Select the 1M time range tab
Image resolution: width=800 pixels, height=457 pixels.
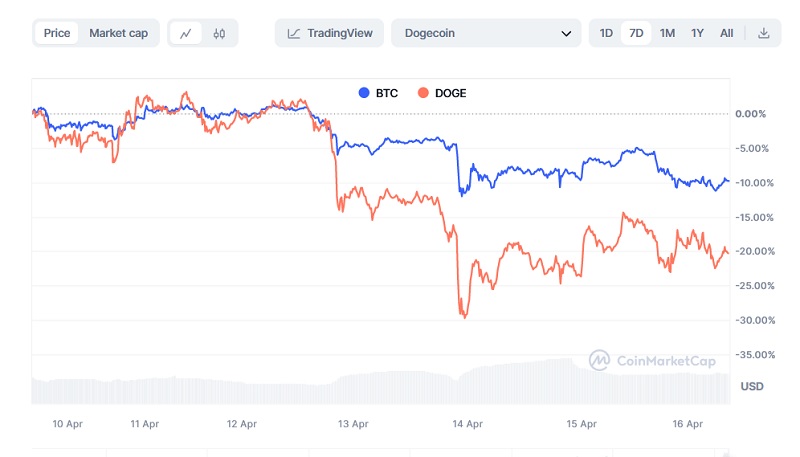tap(667, 33)
